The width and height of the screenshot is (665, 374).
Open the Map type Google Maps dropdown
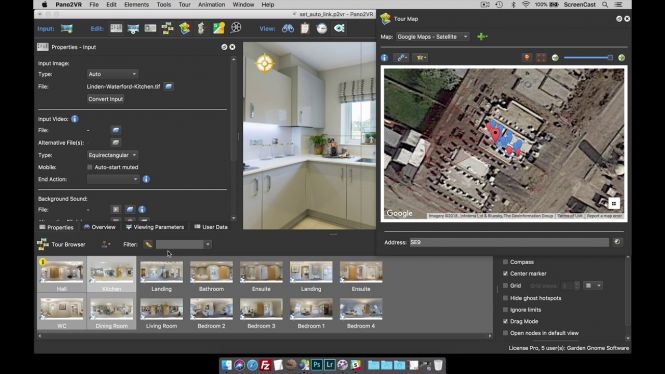point(432,37)
